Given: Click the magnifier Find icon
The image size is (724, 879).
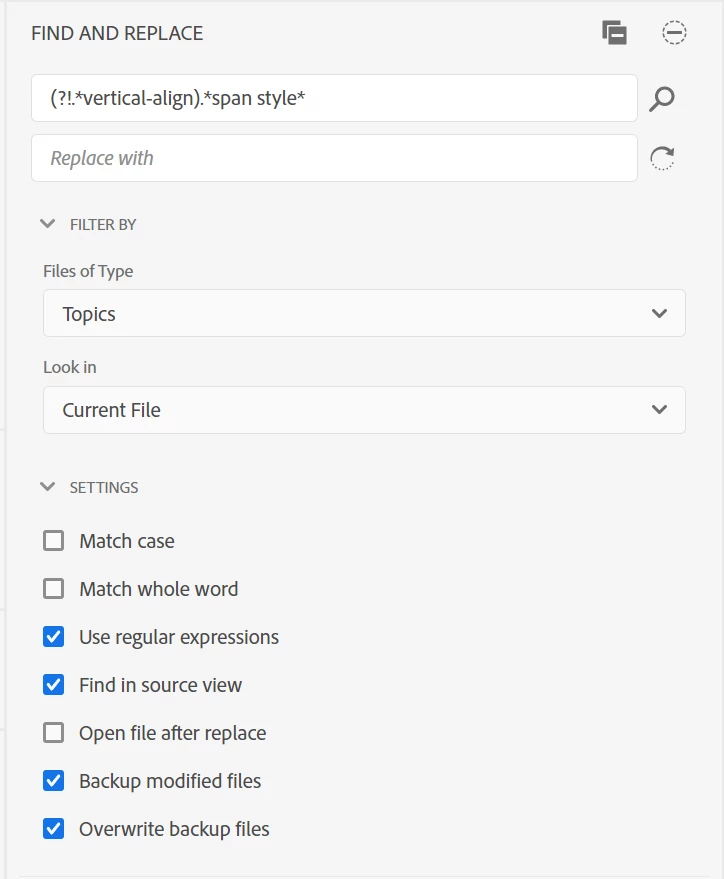Looking at the screenshot, I should pos(662,99).
